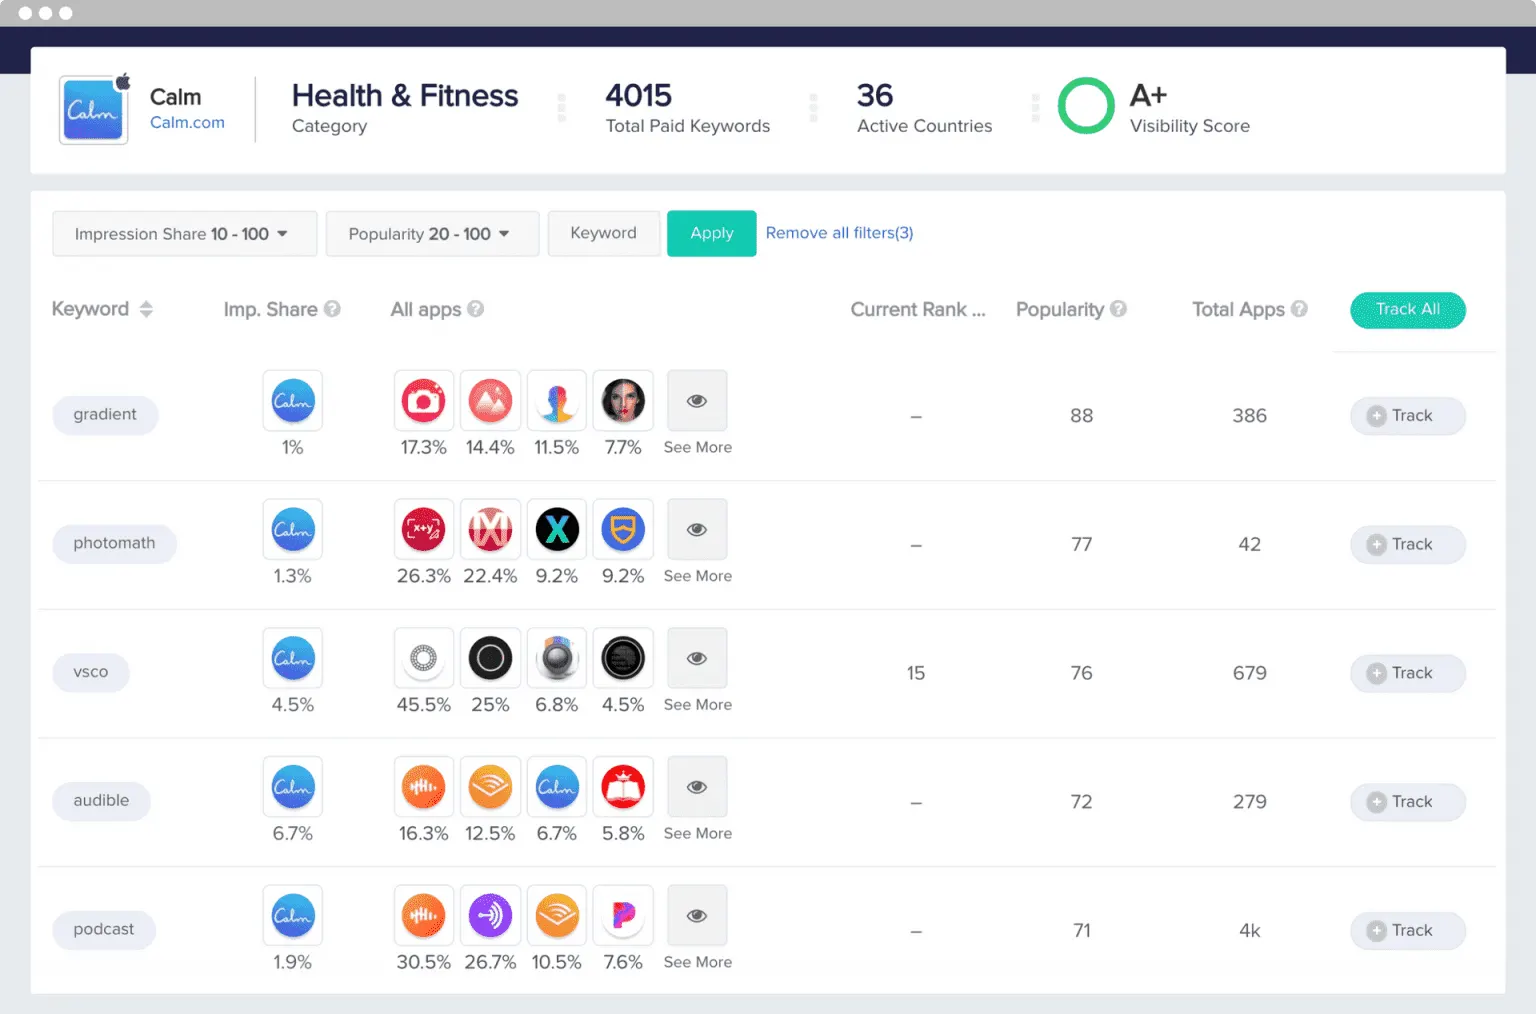The image size is (1536, 1014).
Task: Open the Impression Share 10 - 100 dropdown
Action: 185,233
